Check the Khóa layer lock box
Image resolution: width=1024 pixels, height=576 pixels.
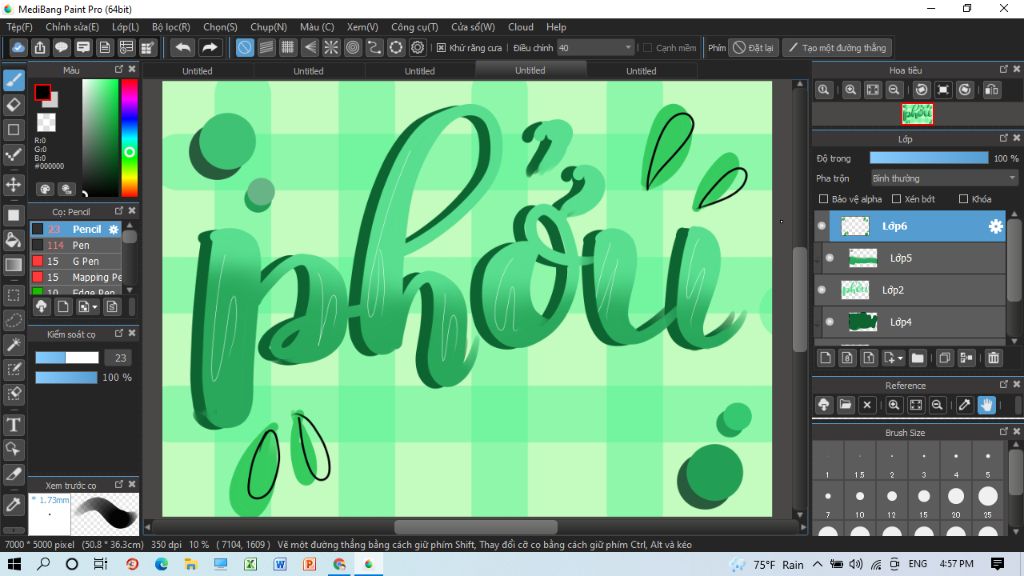pos(963,199)
